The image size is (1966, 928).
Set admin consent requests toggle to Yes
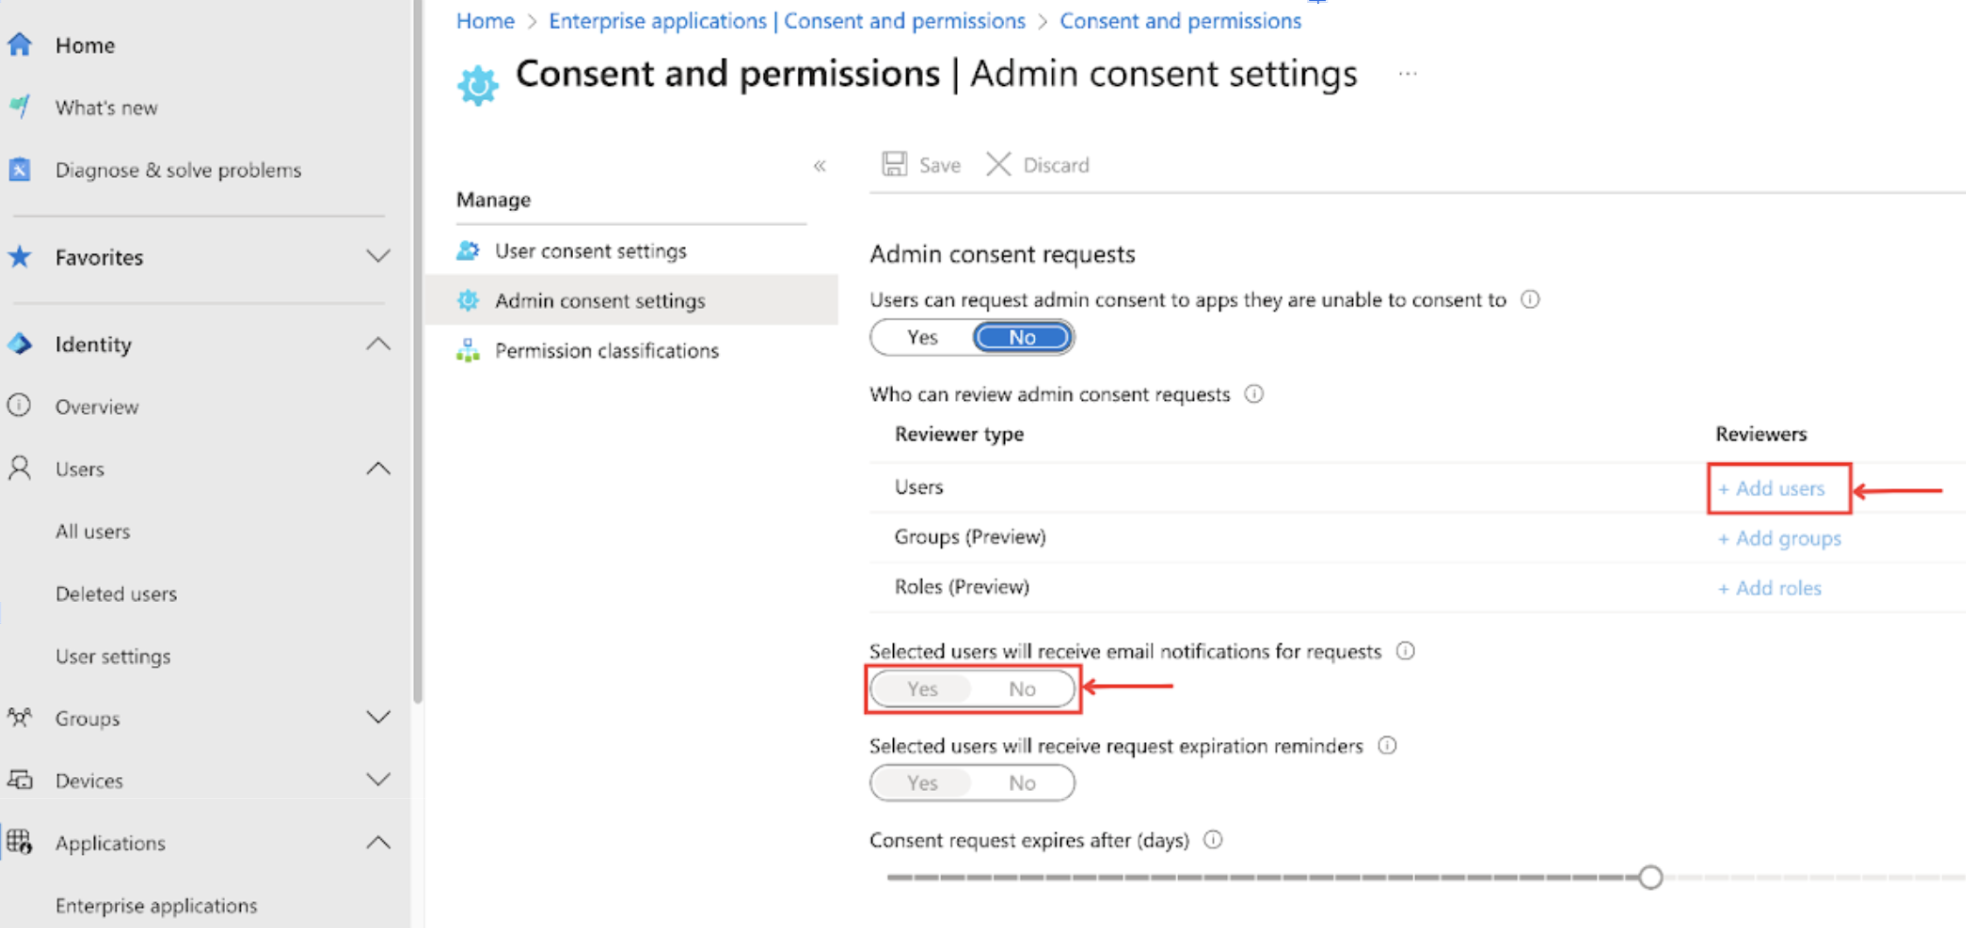(x=921, y=337)
